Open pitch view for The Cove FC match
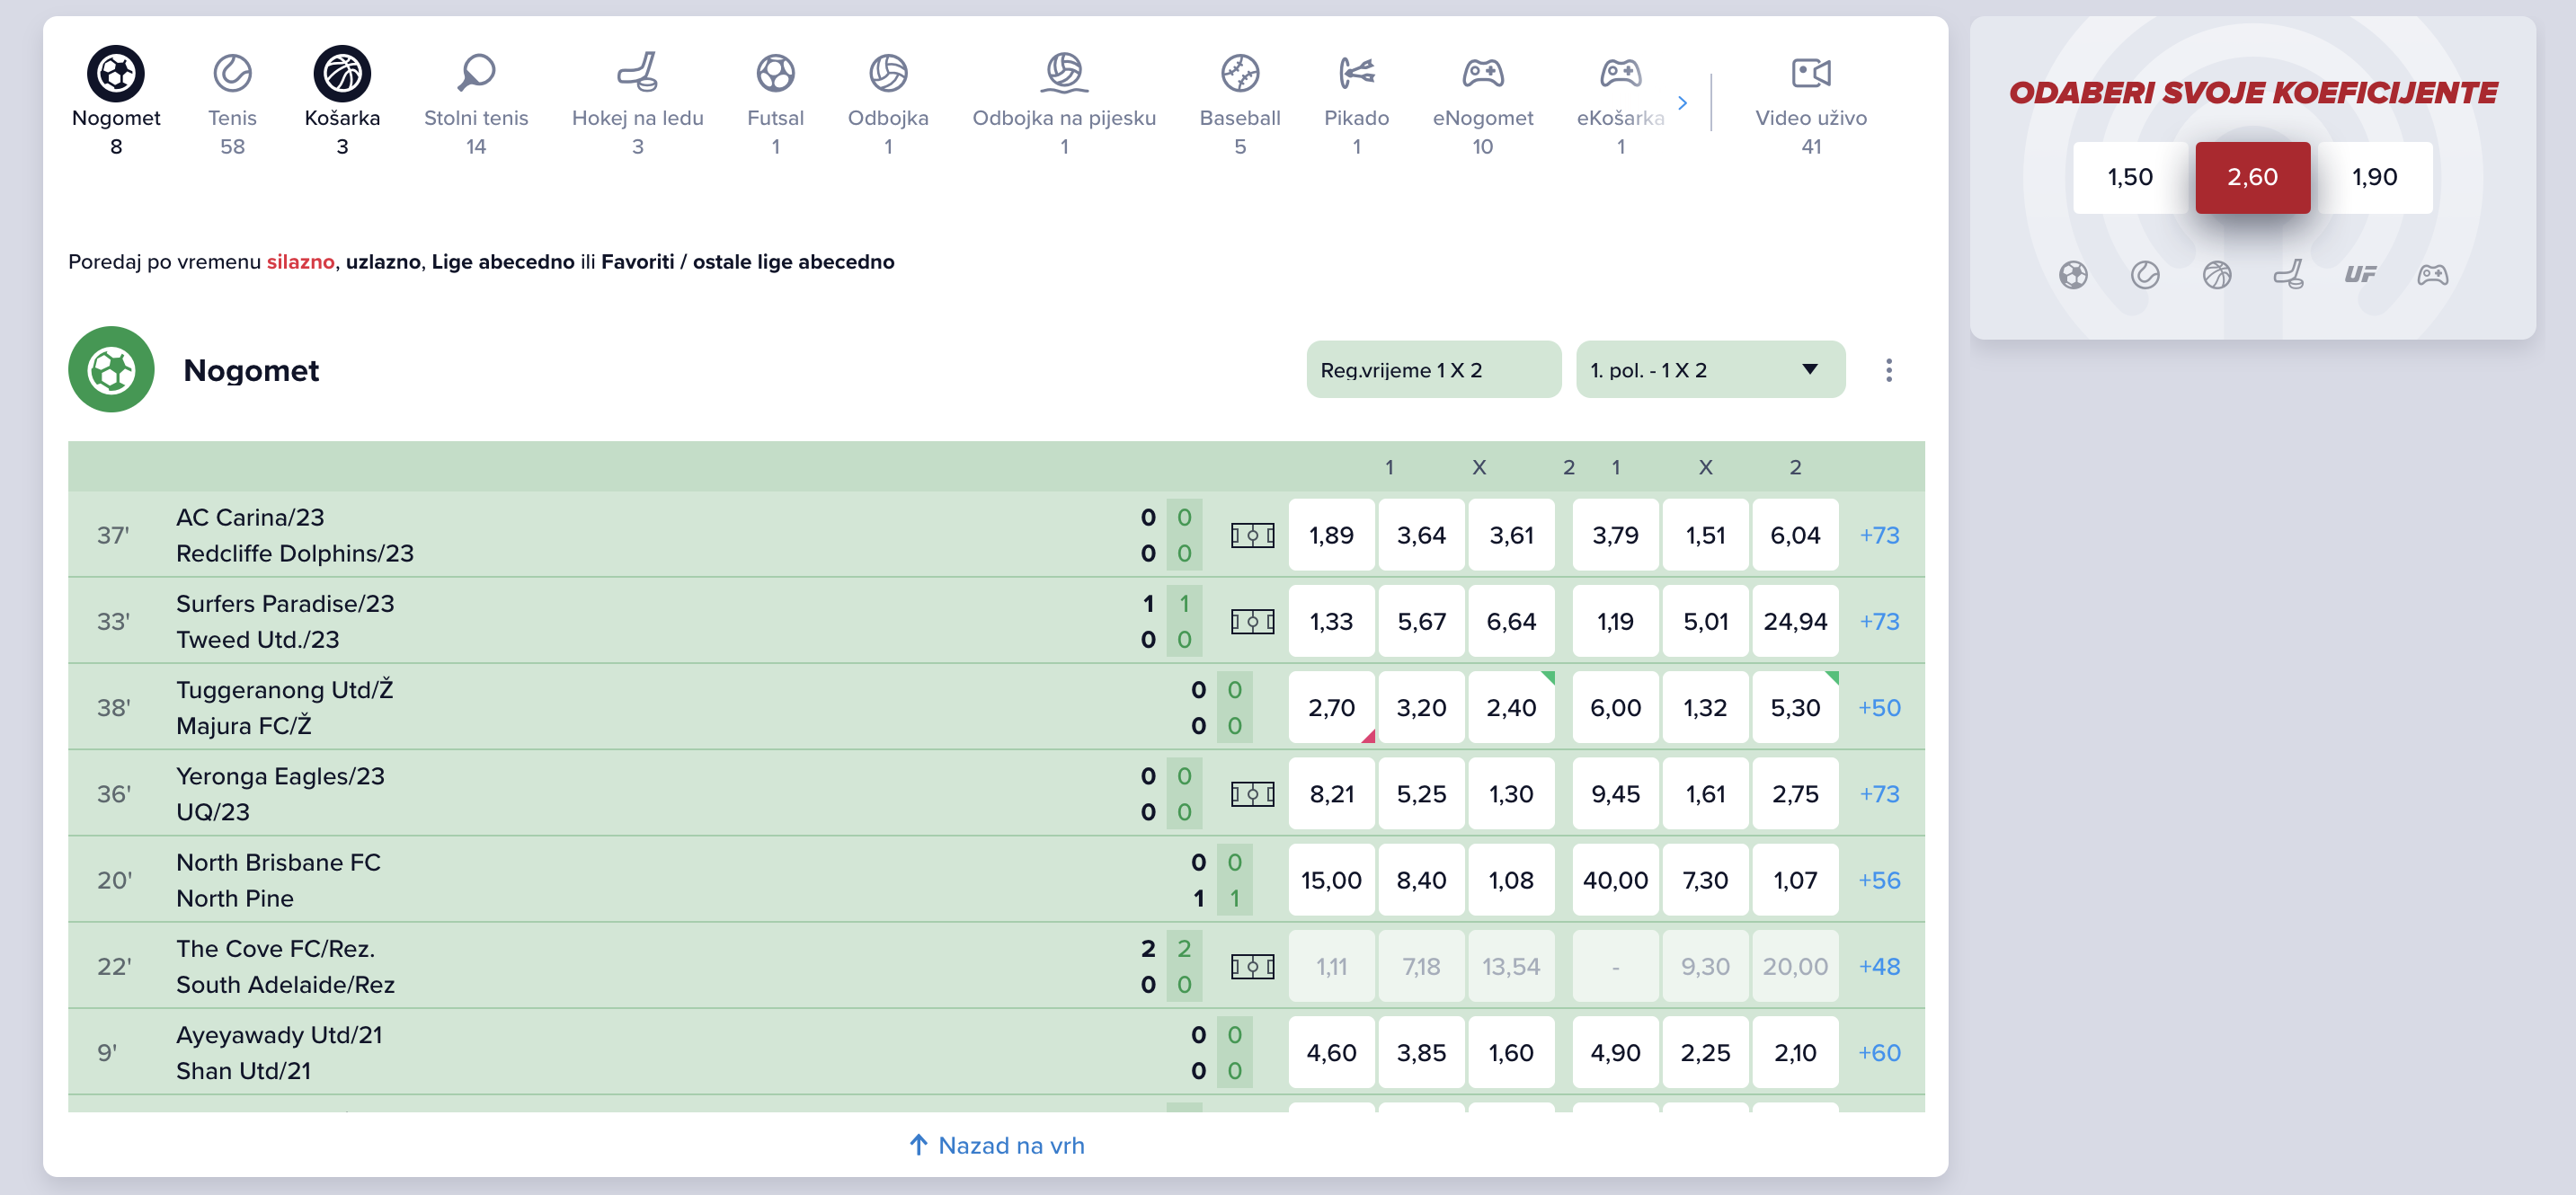Viewport: 2576px width, 1195px height. [1252, 967]
